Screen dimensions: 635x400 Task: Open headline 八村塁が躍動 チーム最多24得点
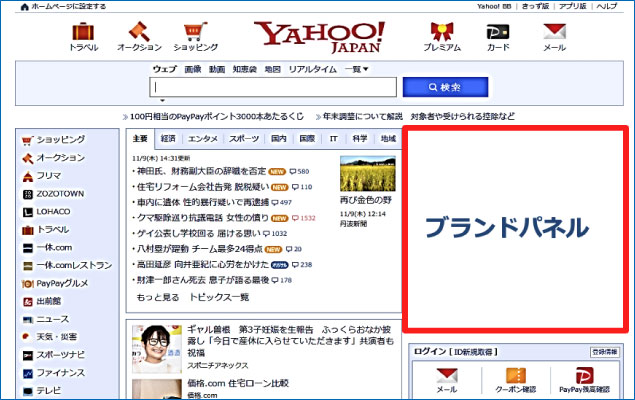[x=200, y=249]
